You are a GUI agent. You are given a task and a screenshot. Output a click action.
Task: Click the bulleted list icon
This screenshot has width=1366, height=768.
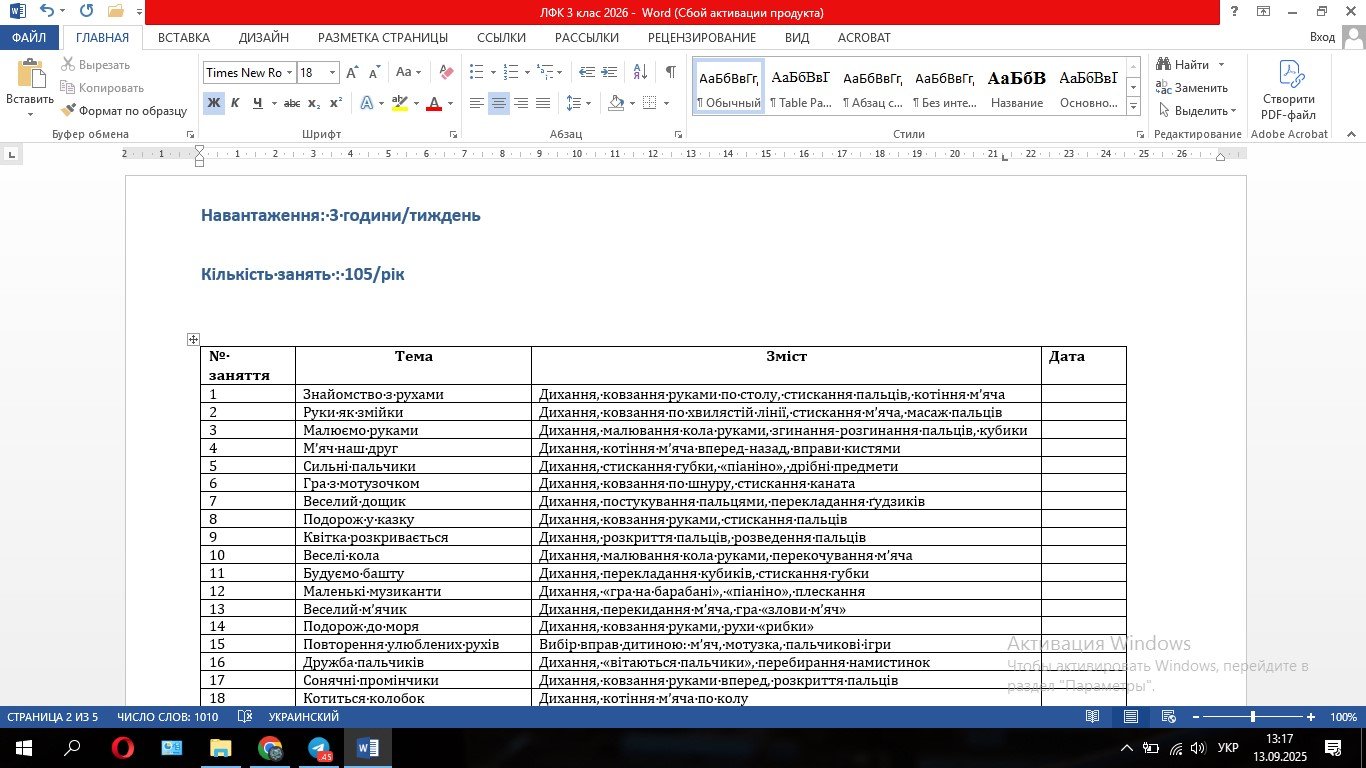tap(476, 72)
